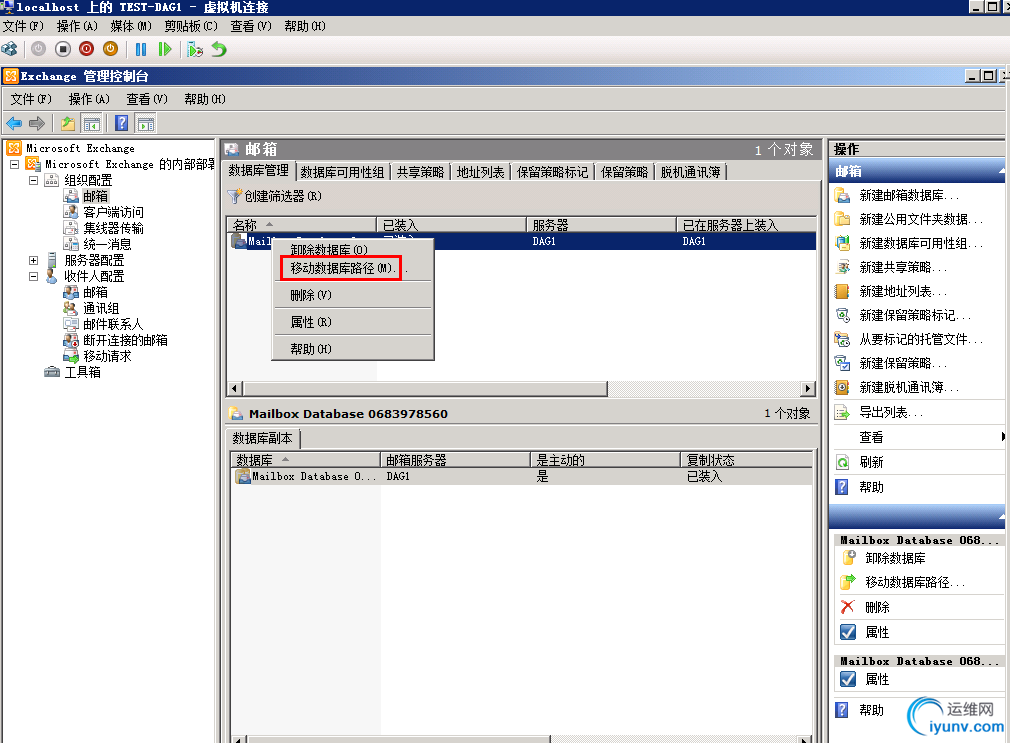Select 邮件联系人 in the tree
The image size is (1010, 743).
coord(113,324)
